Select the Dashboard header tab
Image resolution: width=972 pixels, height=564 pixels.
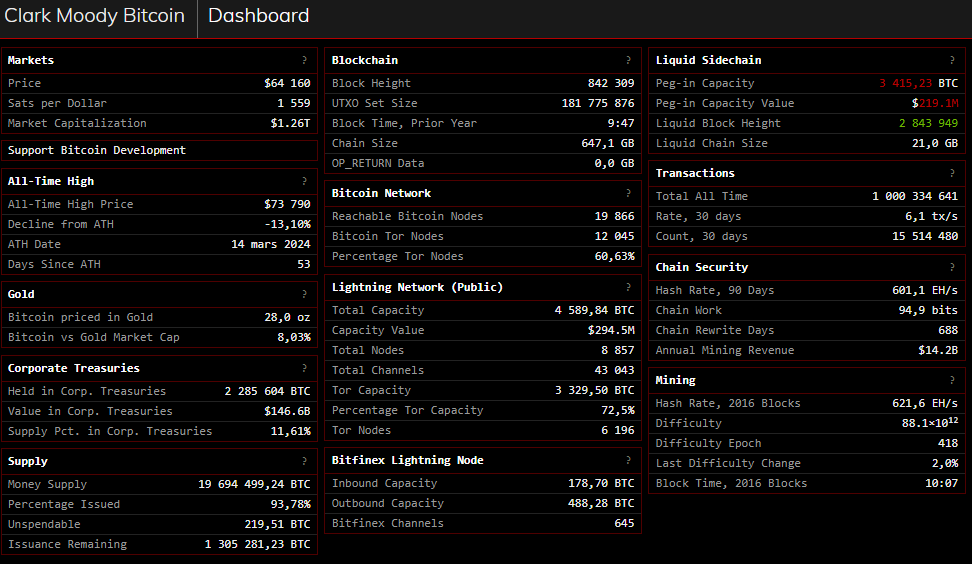coord(258,16)
